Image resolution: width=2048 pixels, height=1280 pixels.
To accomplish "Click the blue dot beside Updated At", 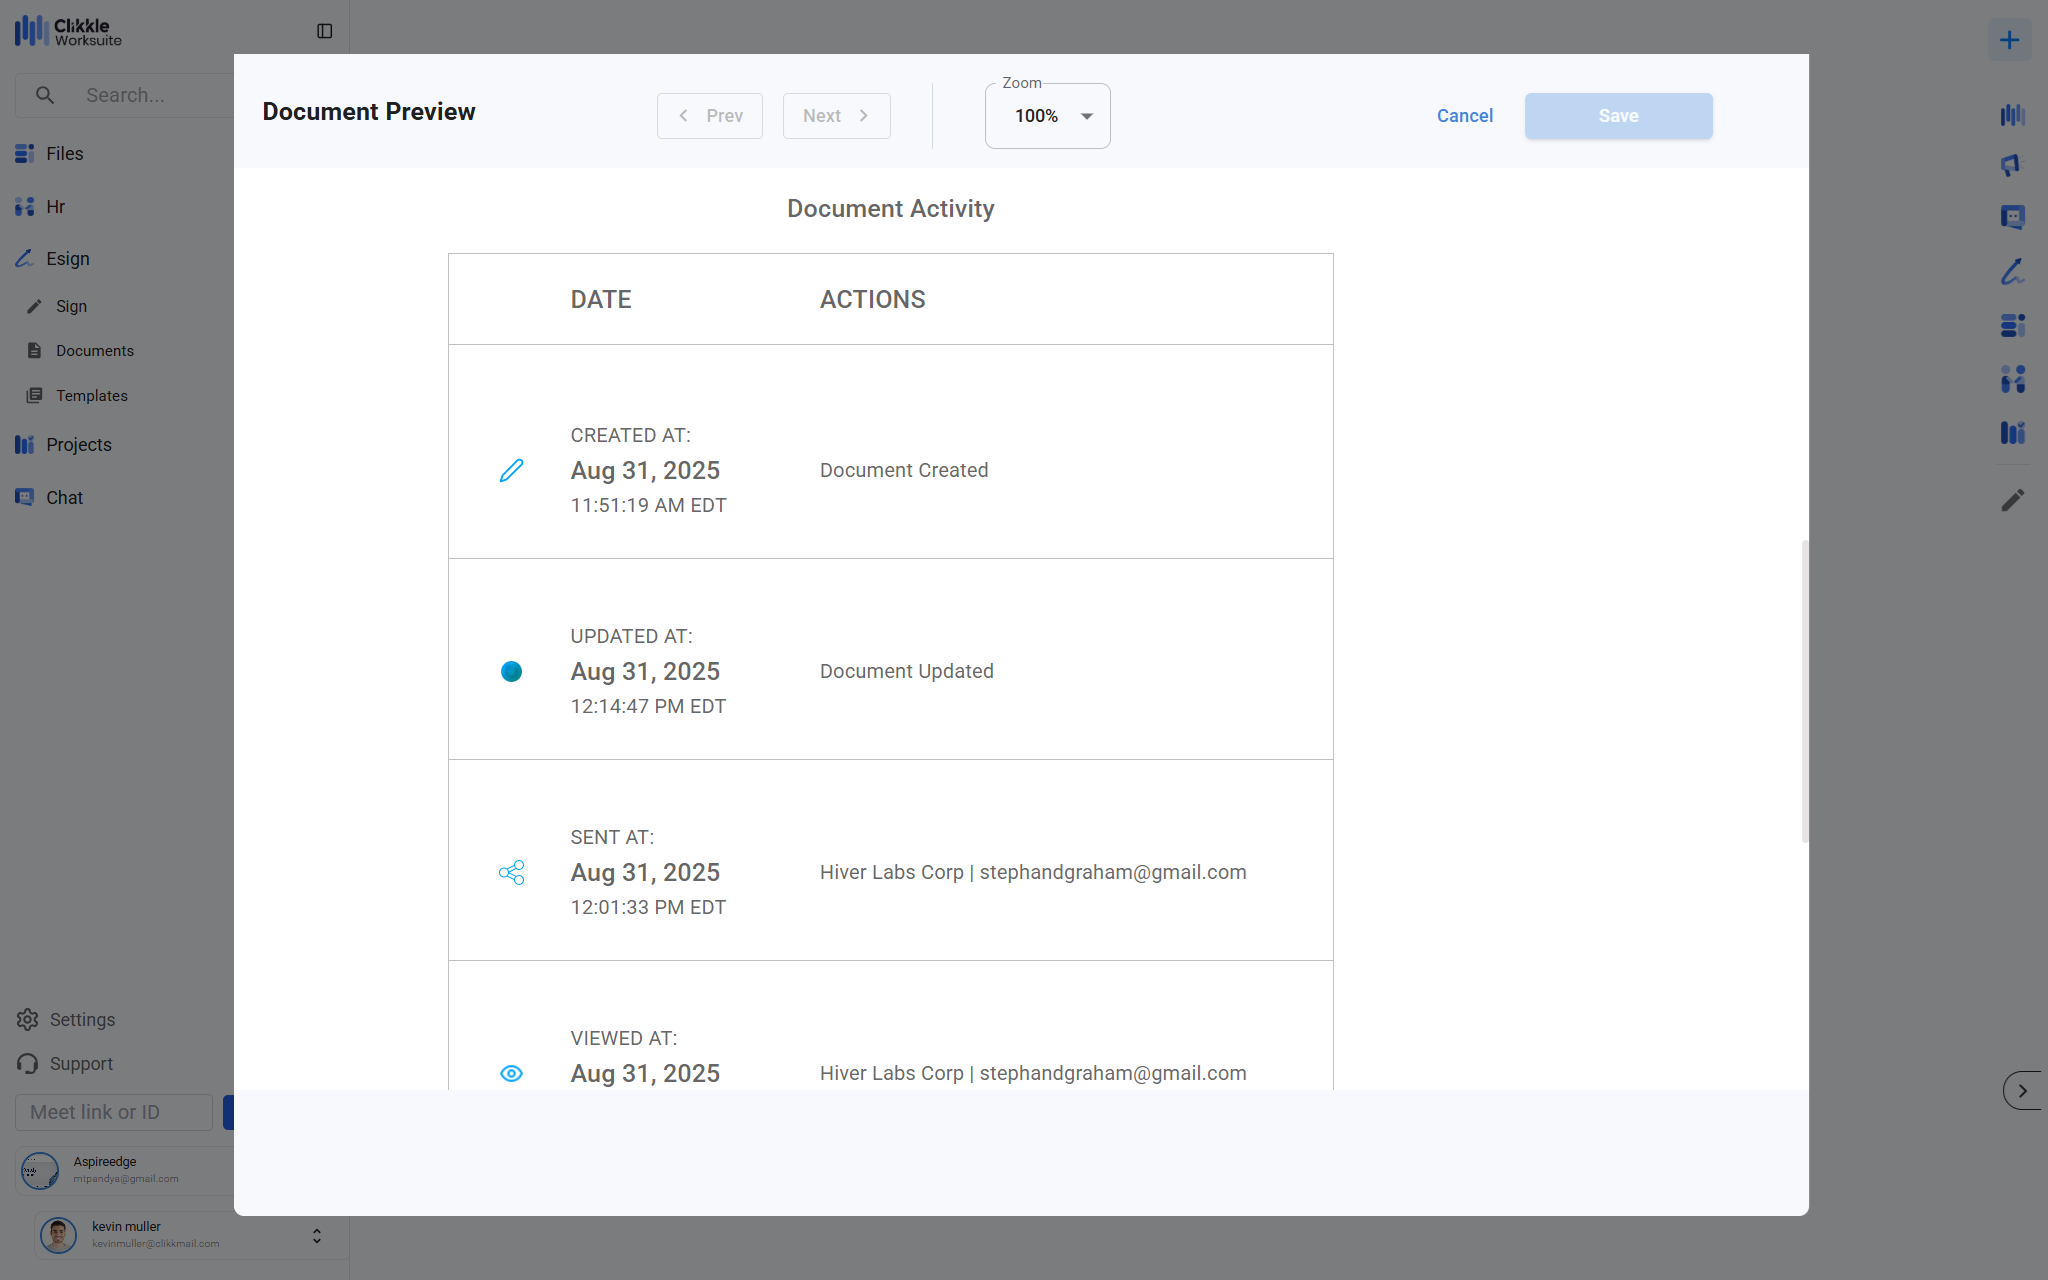I will pos(511,671).
